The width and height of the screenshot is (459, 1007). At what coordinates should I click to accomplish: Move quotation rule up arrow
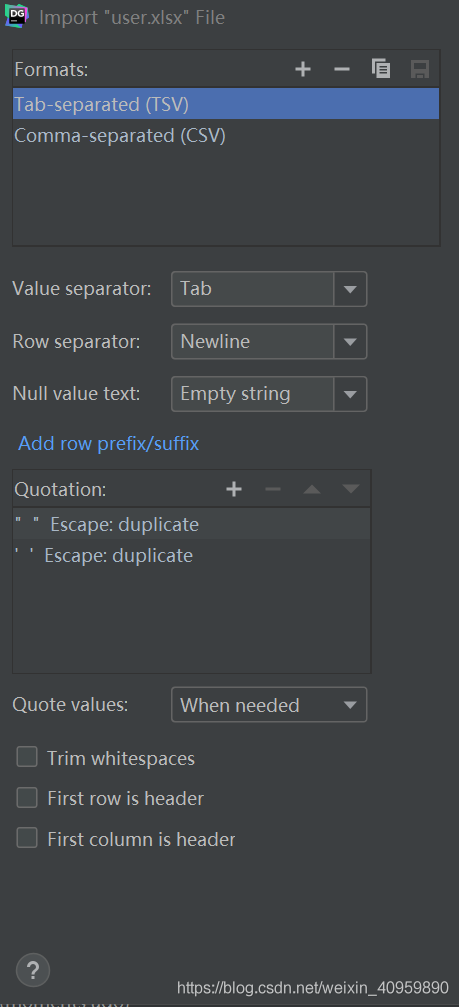312,489
